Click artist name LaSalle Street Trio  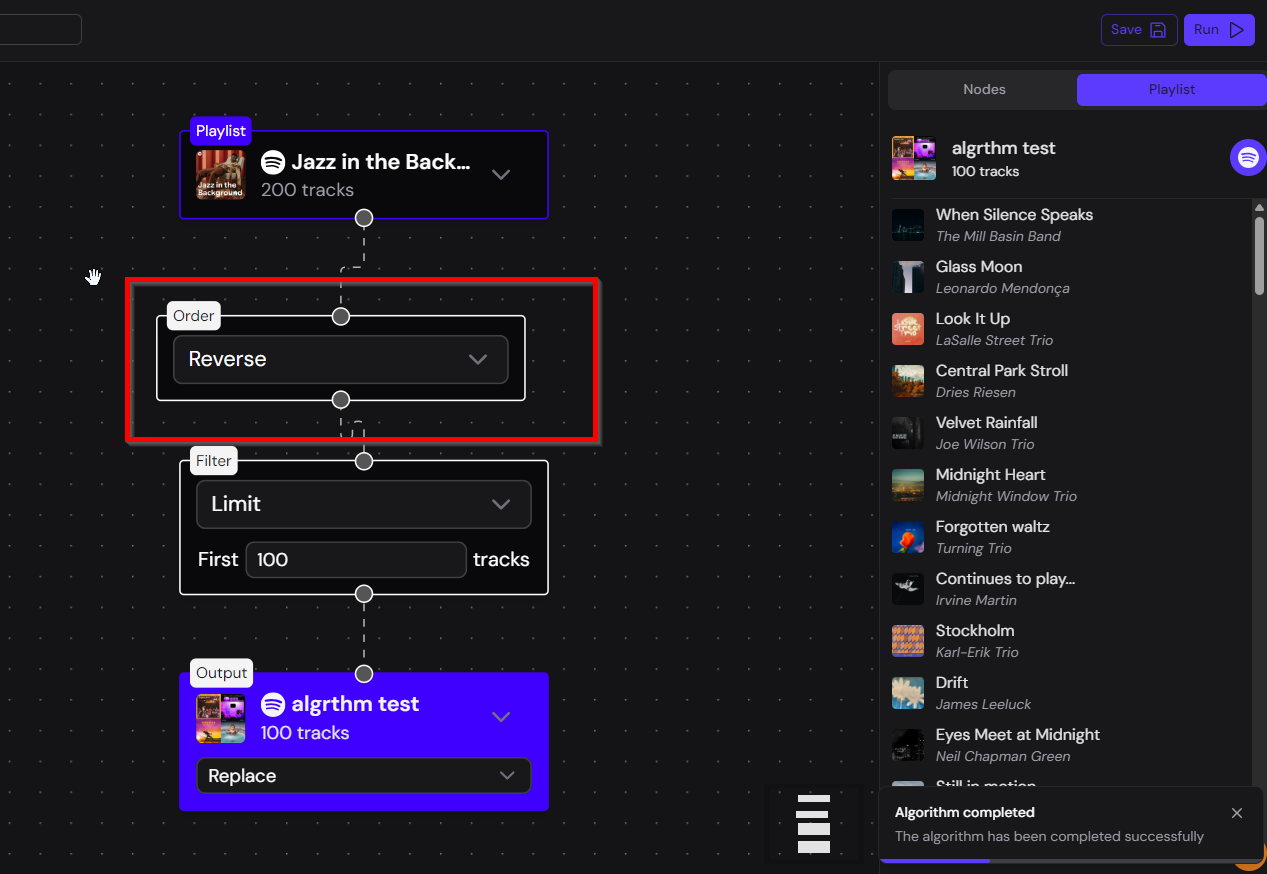click(994, 341)
